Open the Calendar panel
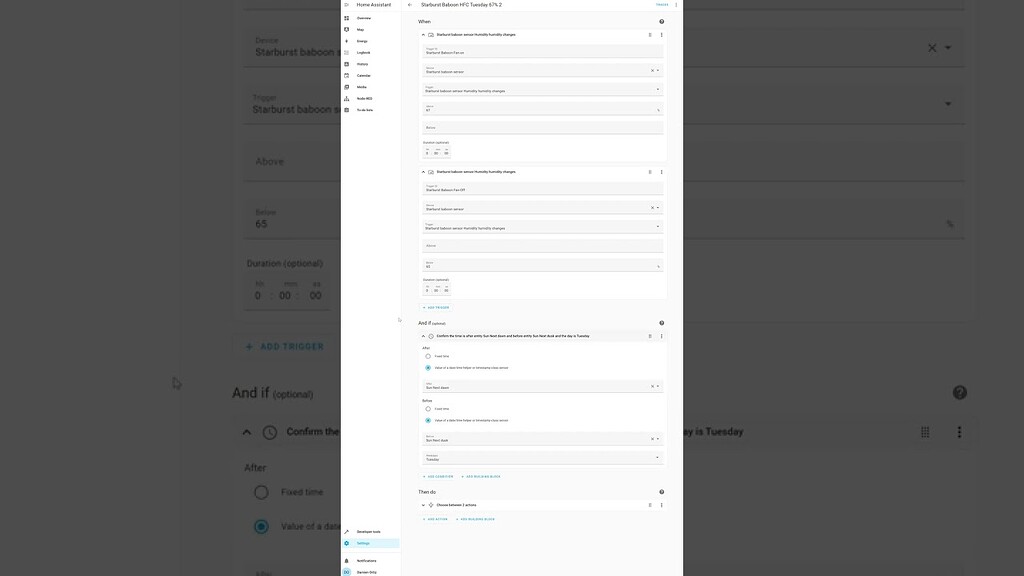This screenshot has height=576, width=1024. (364, 74)
